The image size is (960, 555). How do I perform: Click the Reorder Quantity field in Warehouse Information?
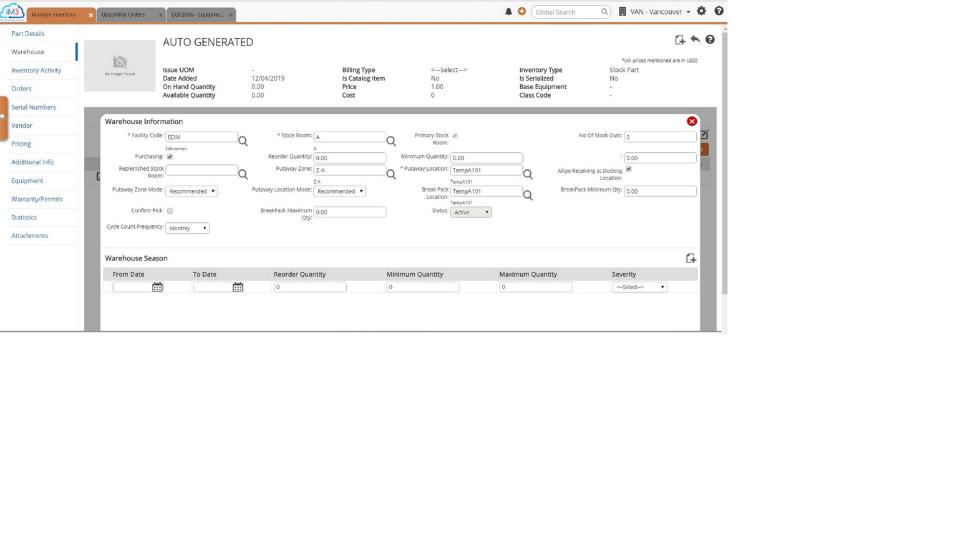(x=350, y=157)
